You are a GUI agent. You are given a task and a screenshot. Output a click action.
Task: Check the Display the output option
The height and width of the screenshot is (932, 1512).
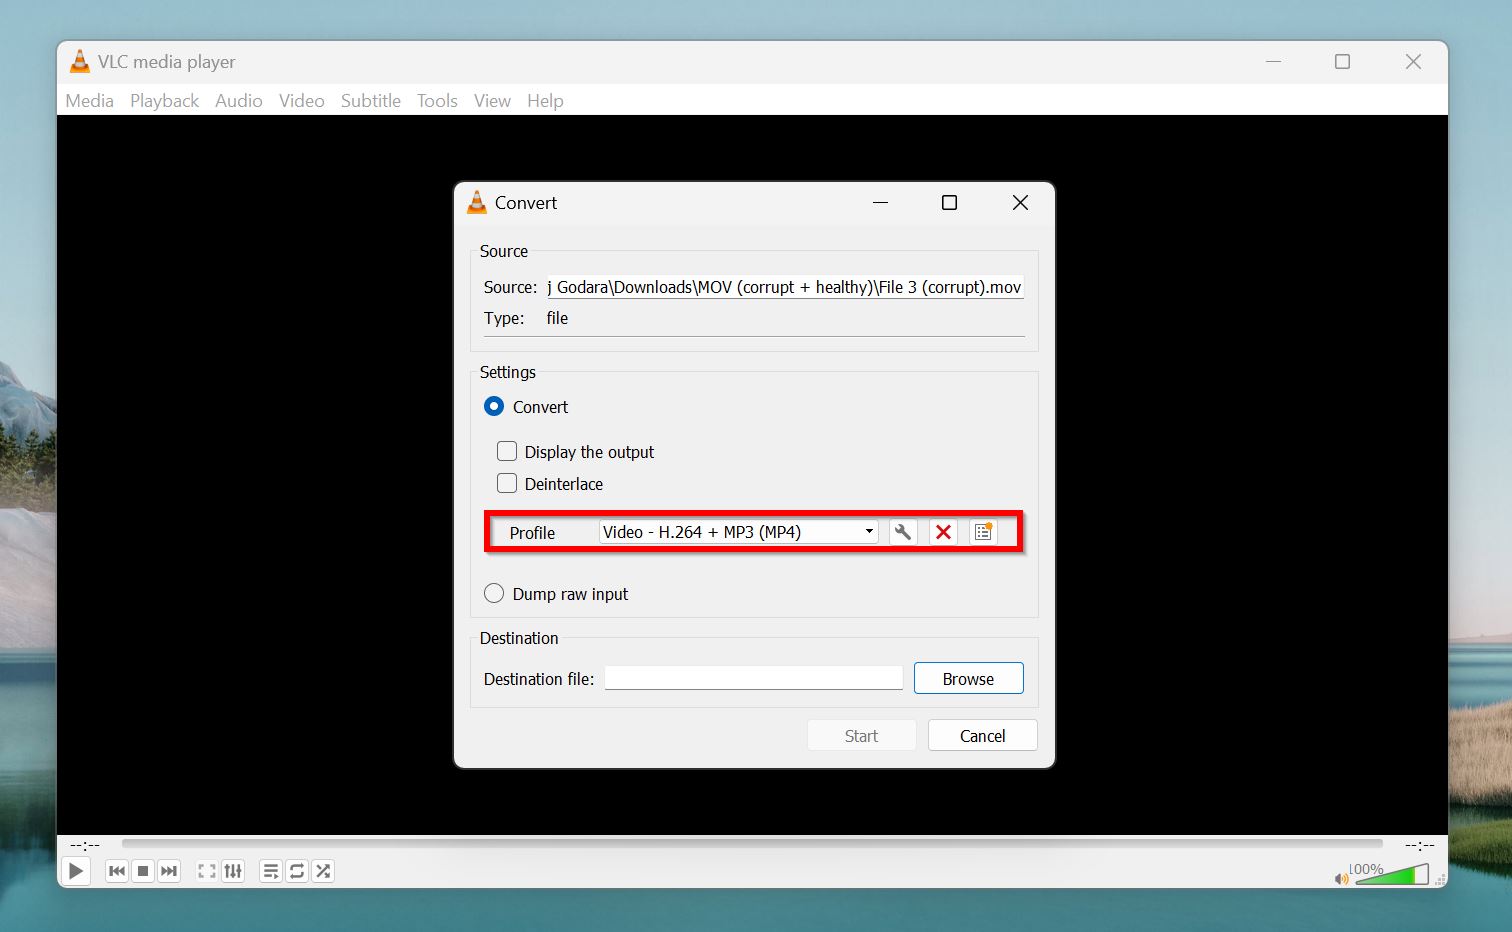(x=507, y=451)
